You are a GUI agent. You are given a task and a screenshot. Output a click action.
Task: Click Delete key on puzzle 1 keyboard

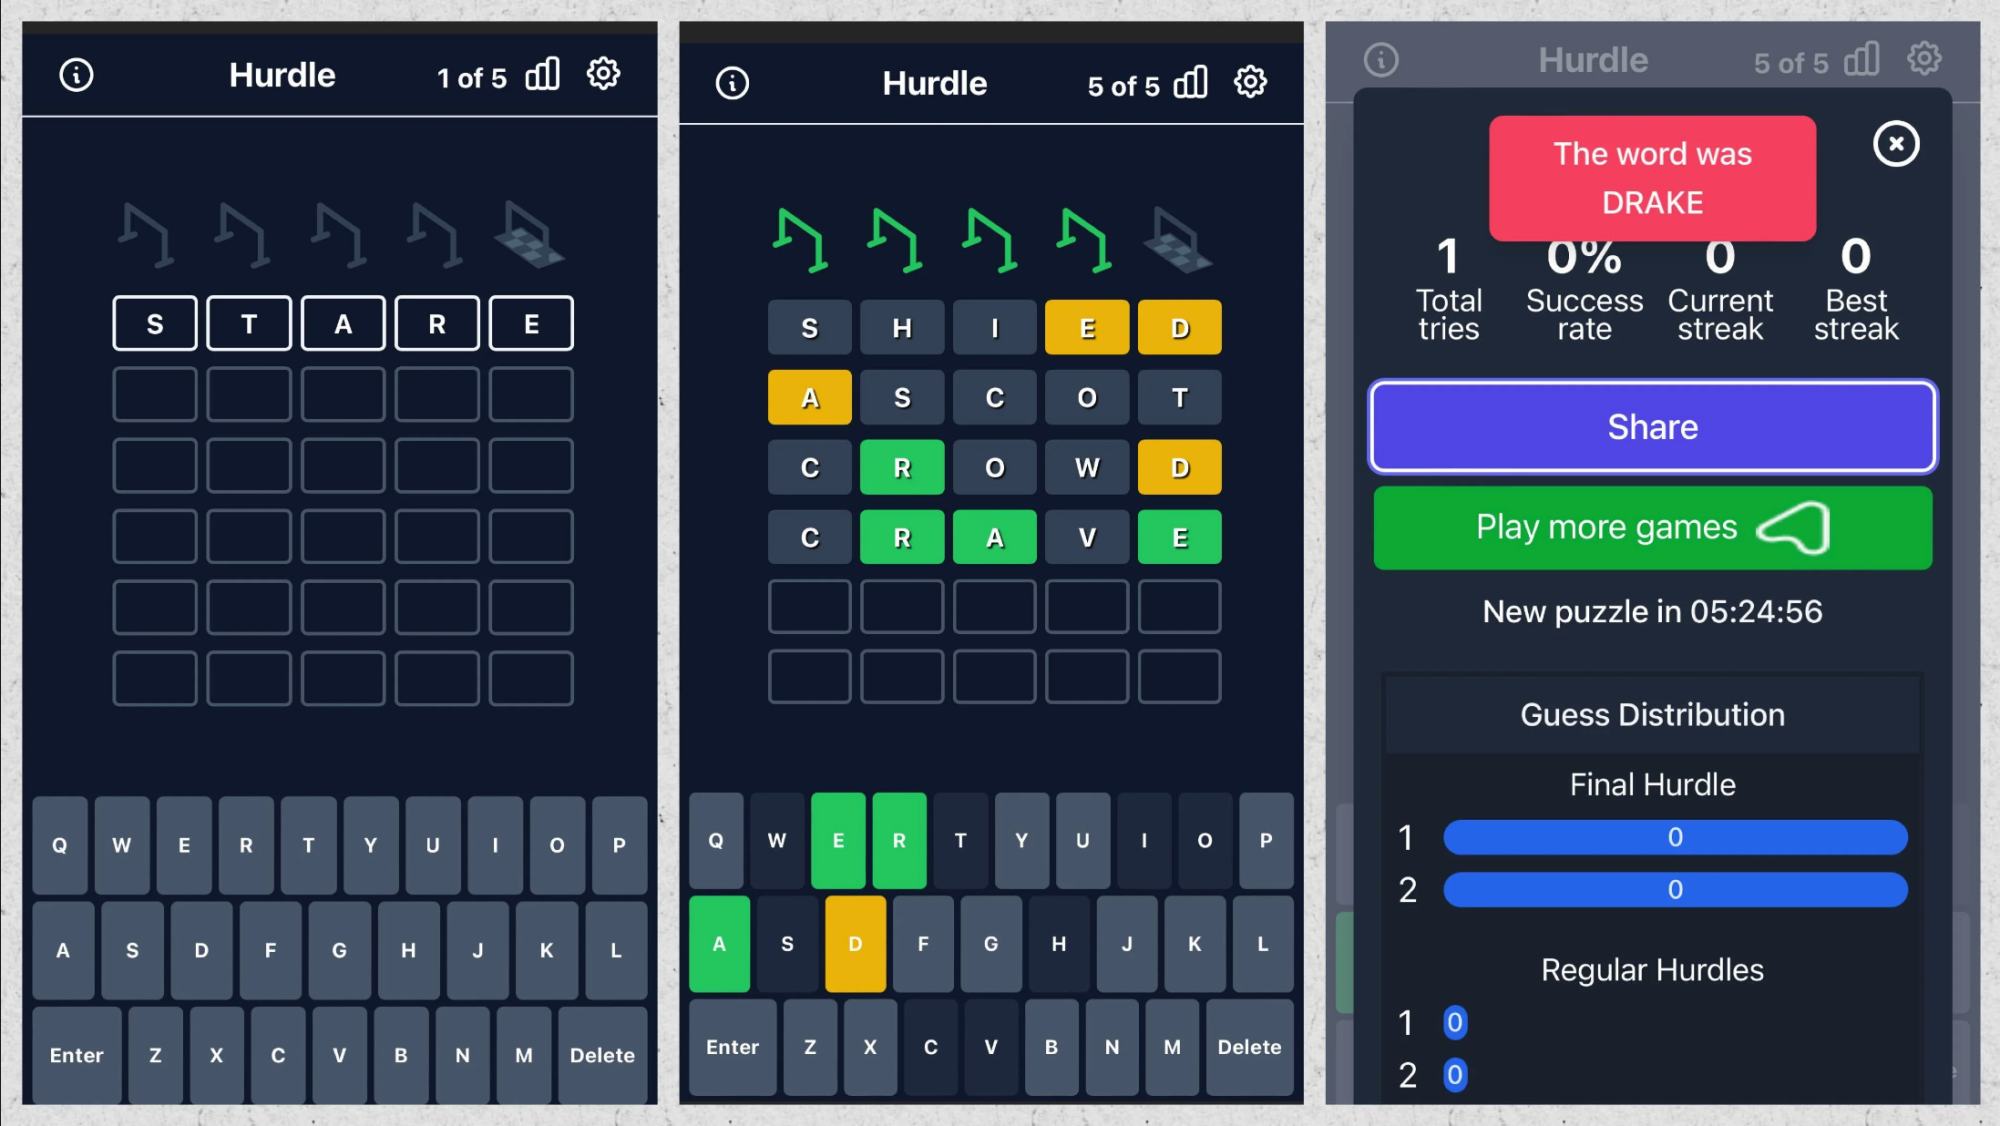point(600,1055)
